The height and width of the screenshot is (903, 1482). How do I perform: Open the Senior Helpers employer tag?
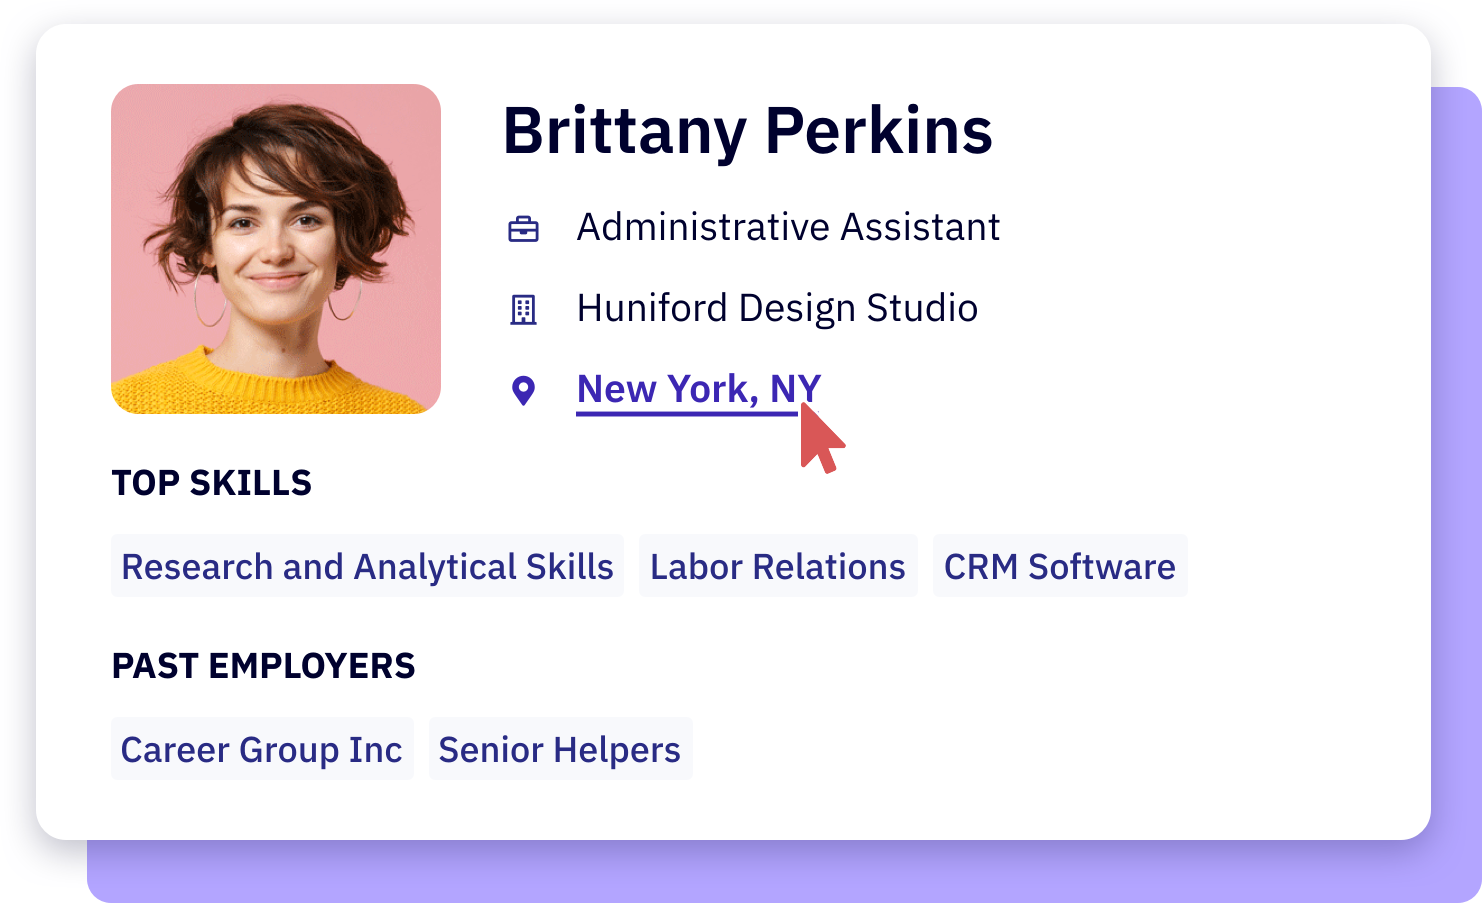point(560,749)
